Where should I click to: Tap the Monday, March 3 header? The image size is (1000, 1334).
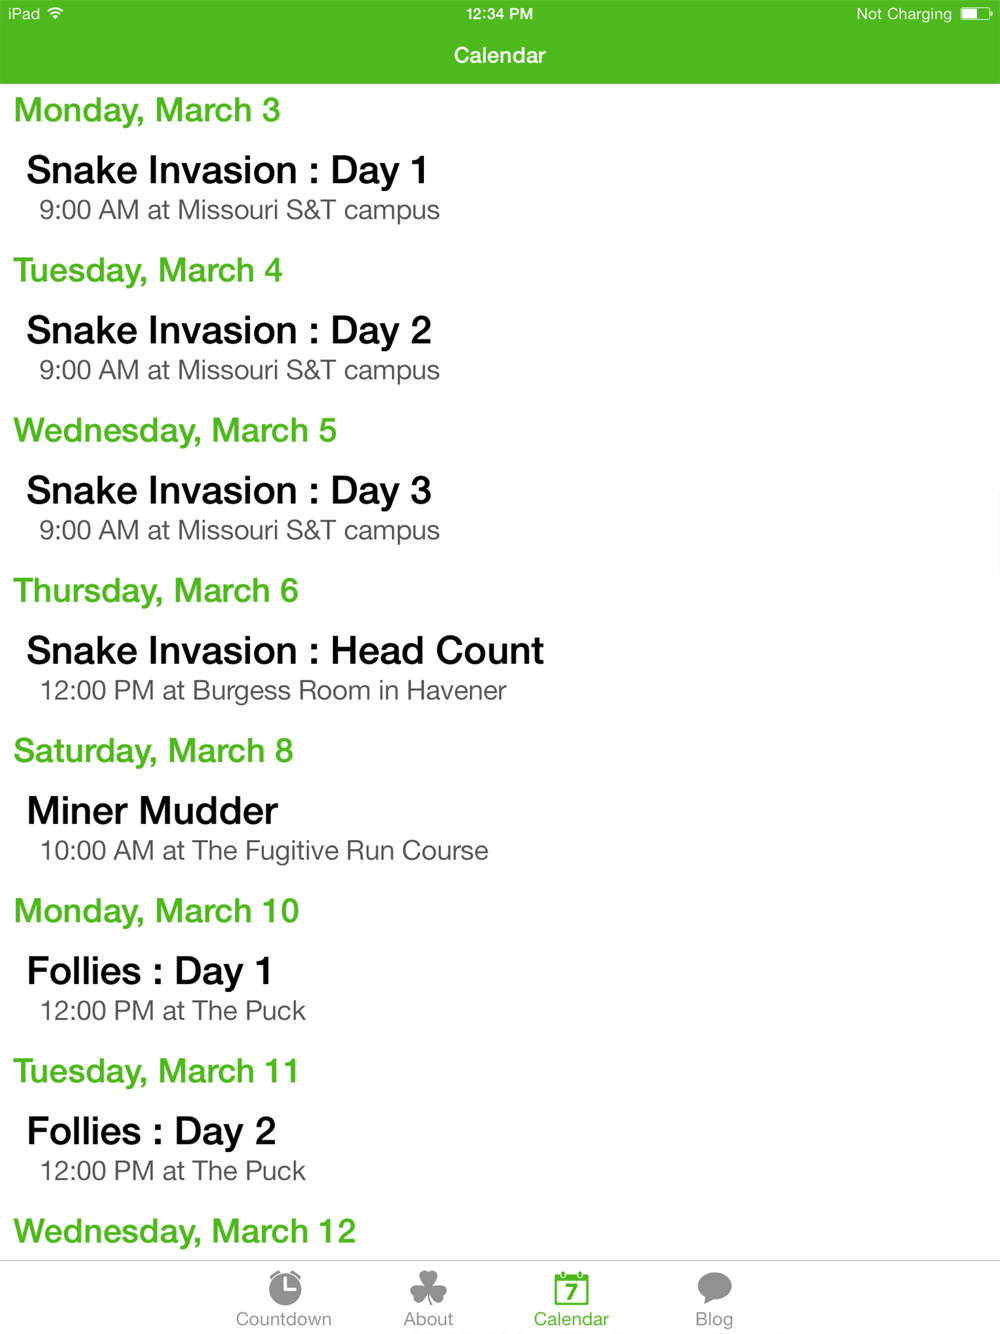pos(147,111)
